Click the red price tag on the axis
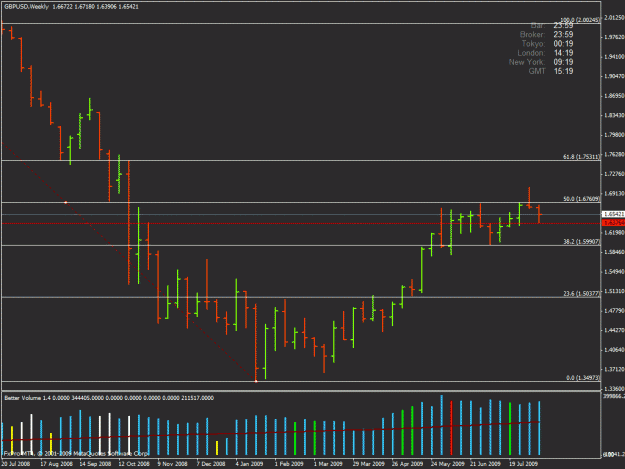The height and width of the screenshot is (469, 625). coord(613,223)
